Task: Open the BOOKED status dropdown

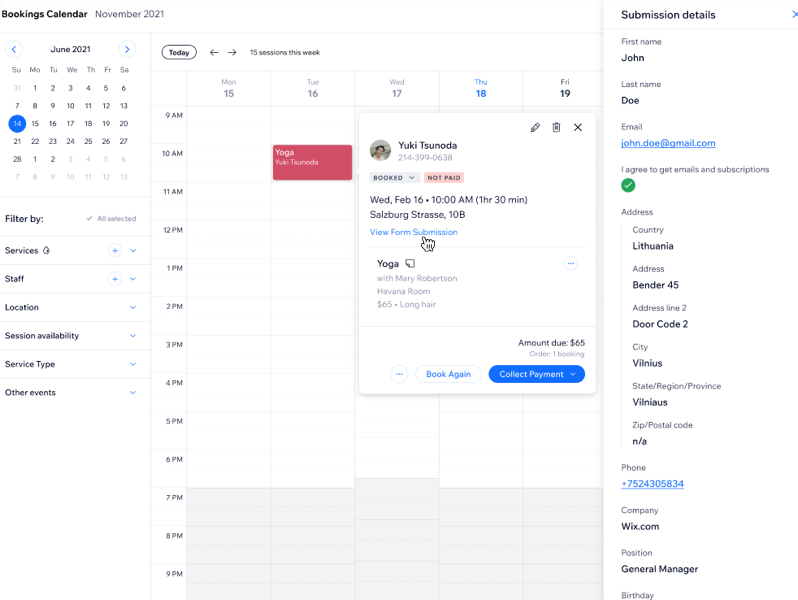Action: tap(393, 178)
